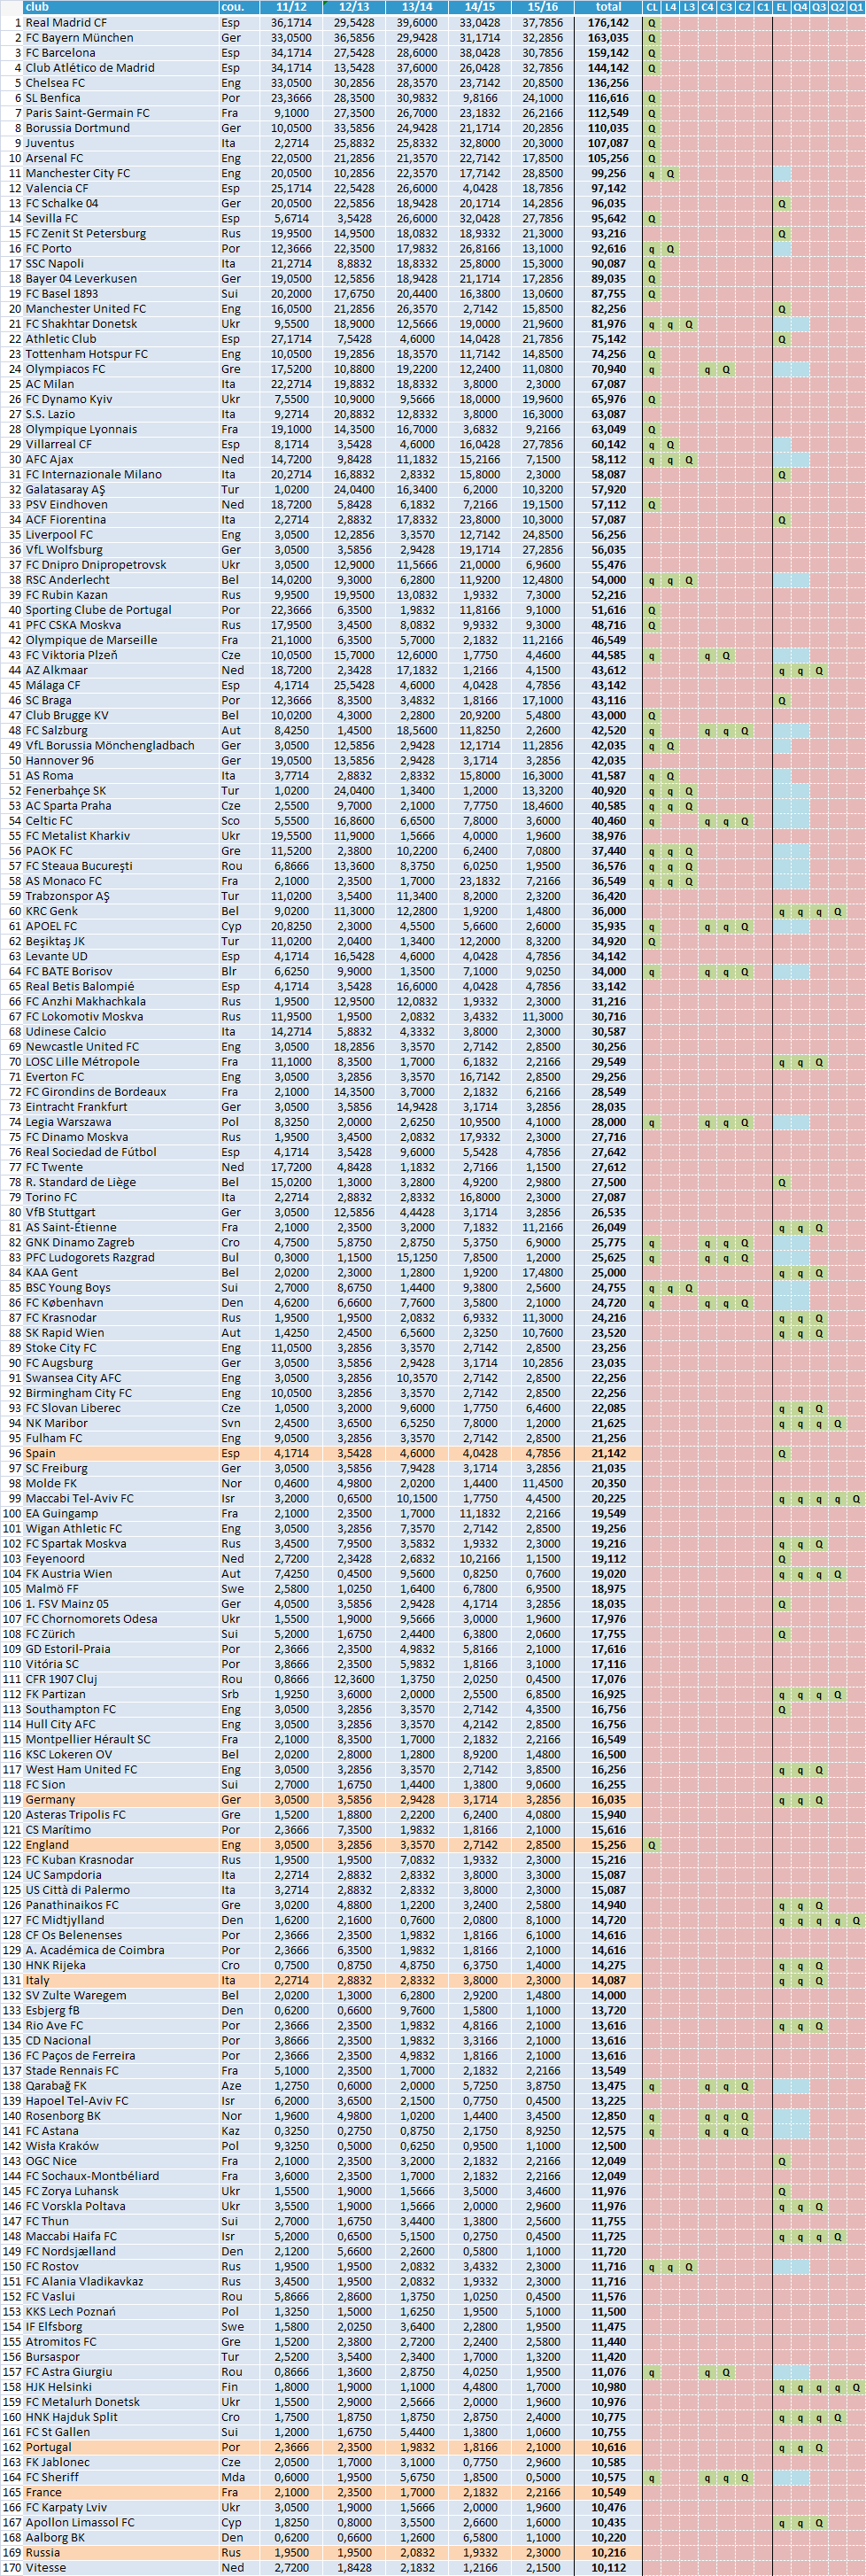This screenshot has width=866, height=2576.
Task: Select the 'FC Rostov' club cell
Action: (x=120, y=2266)
